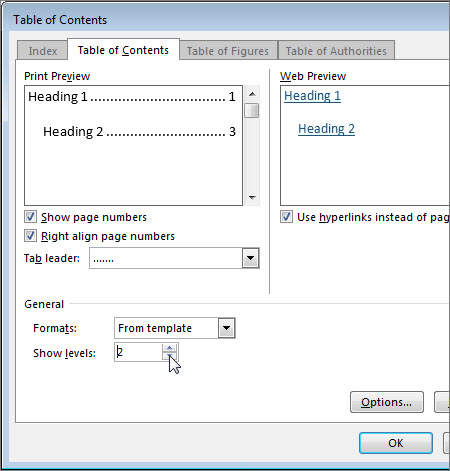
Task: Click the Print Preview scrollbar thumb
Action: [x=252, y=110]
